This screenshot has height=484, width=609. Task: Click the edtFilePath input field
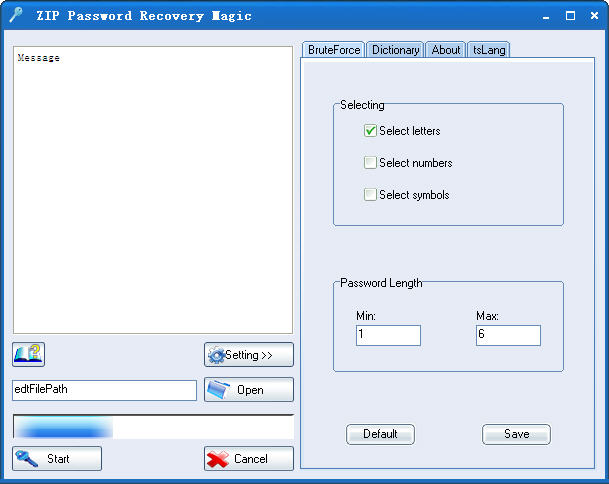coord(104,390)
